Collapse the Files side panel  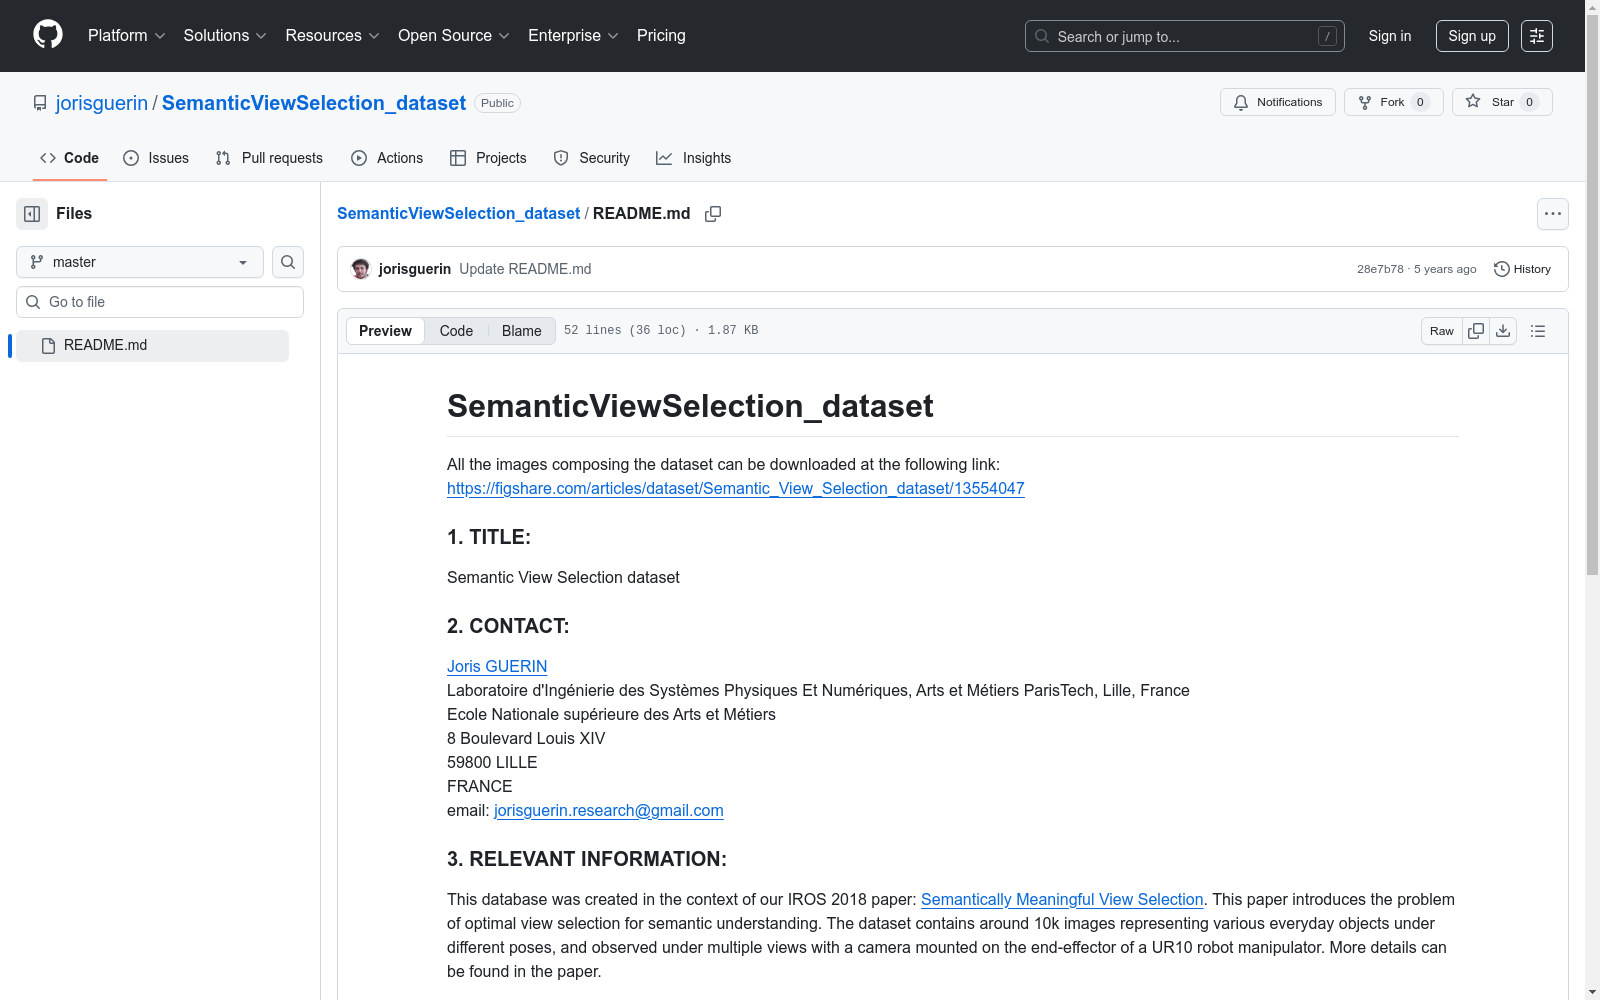pyautogui.click(x=31, y=213)
